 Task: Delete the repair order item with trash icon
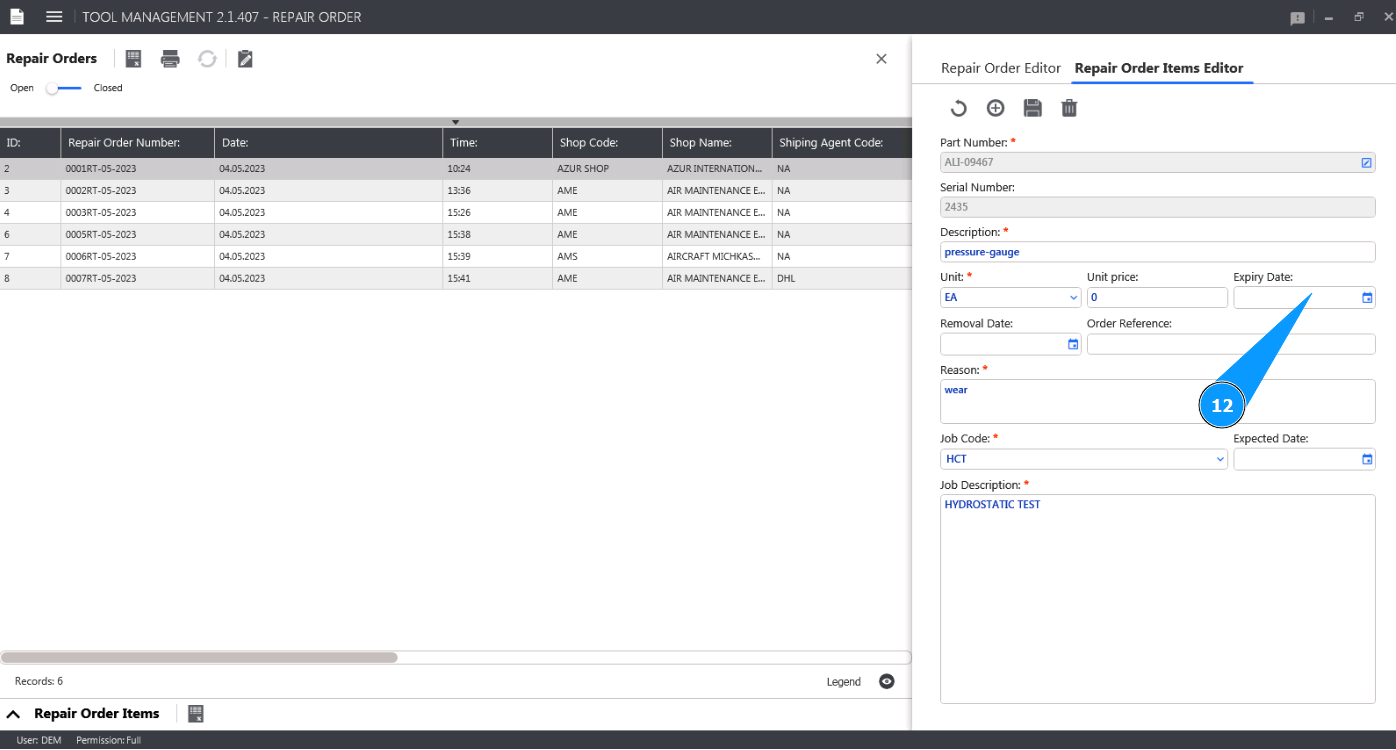pyautogui.click(x=1069, y=109)
